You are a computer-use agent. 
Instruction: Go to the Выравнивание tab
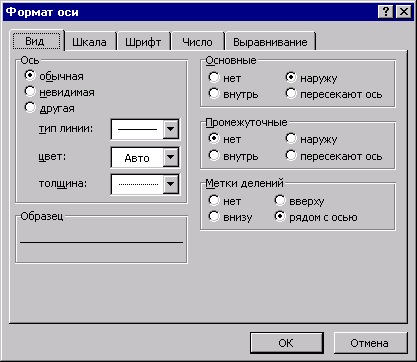coord(270,42)
